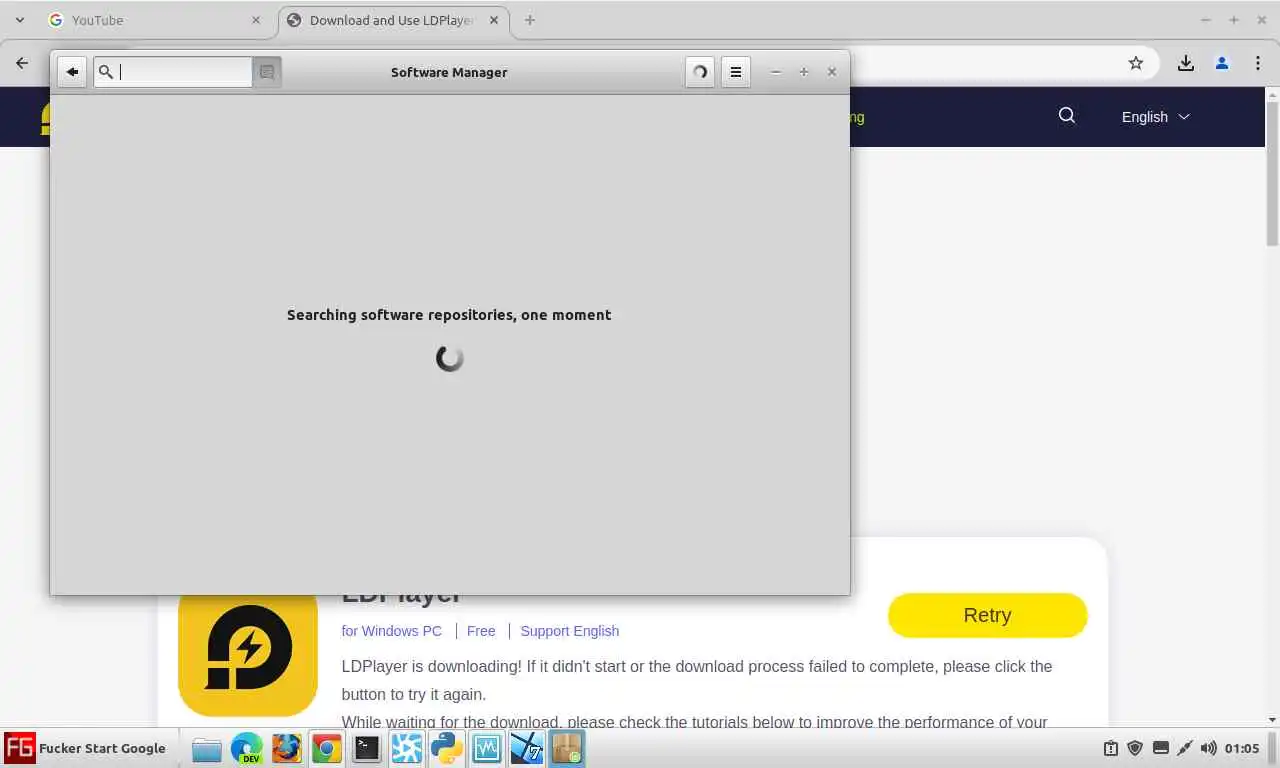1280x768 pixels.
Task: Open the taskbar icon left of Software Manager
Action: click(x=526, y=748)
